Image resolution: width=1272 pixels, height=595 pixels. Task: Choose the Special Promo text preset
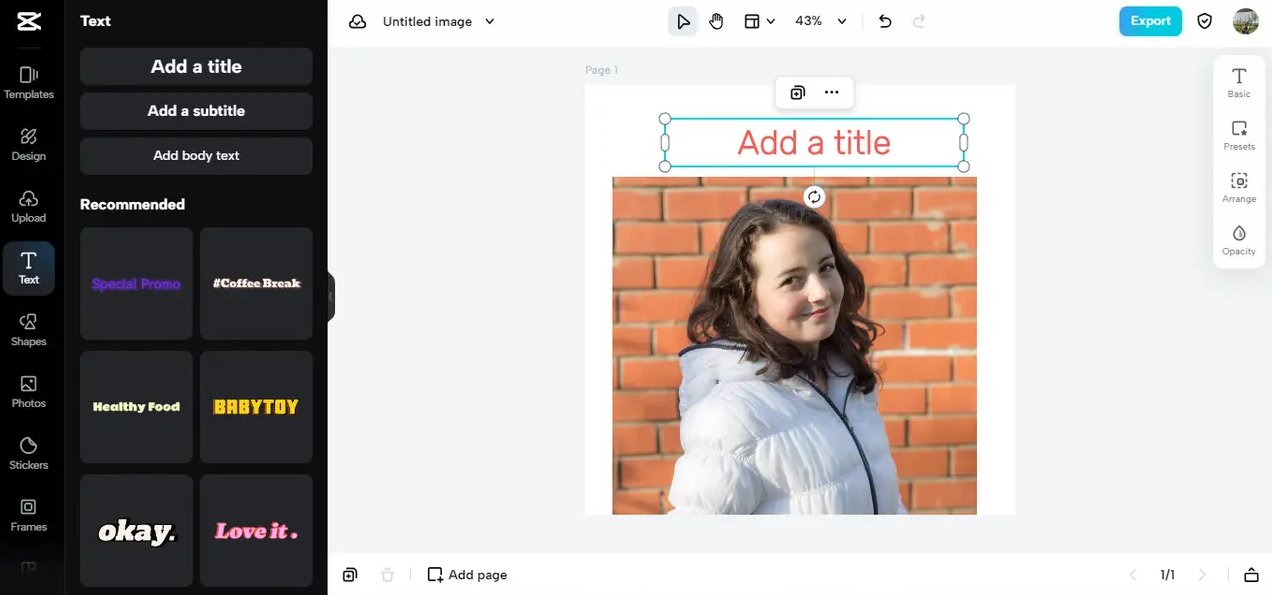coord(136,284)
